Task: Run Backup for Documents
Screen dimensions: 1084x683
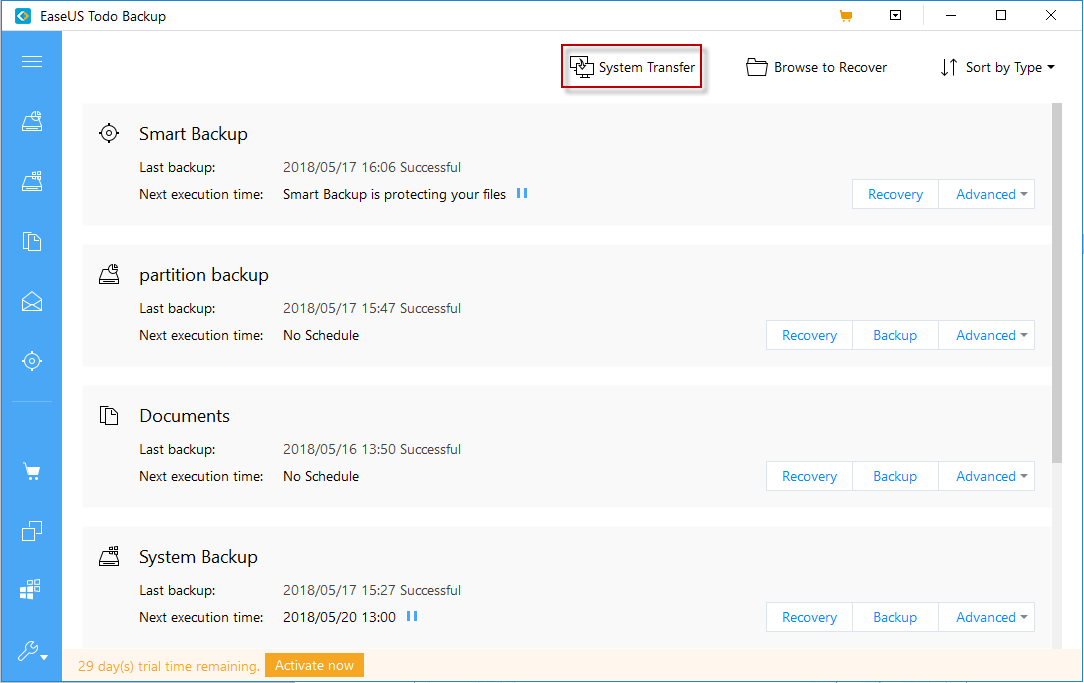Action: pyautogui.click(x=895, y=476)
